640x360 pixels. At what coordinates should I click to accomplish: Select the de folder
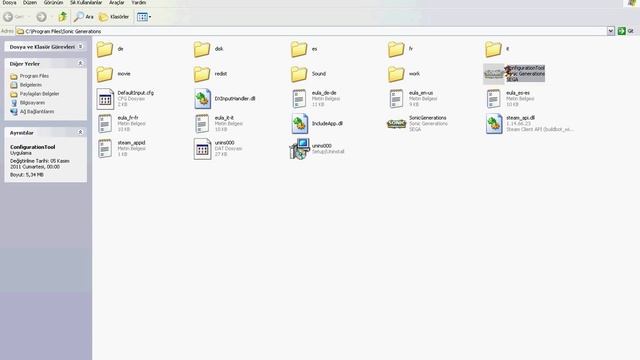tap(110, 49)
